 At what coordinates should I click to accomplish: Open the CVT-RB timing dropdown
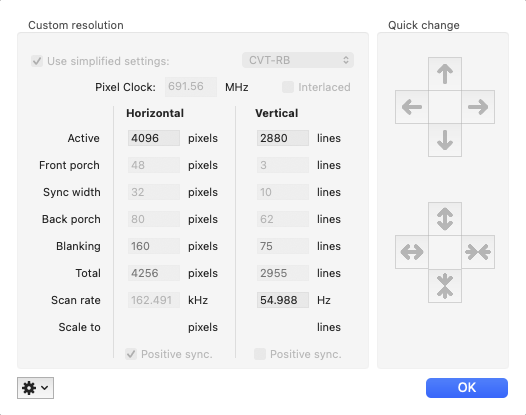pyautogui.click(x=298, y=60)
